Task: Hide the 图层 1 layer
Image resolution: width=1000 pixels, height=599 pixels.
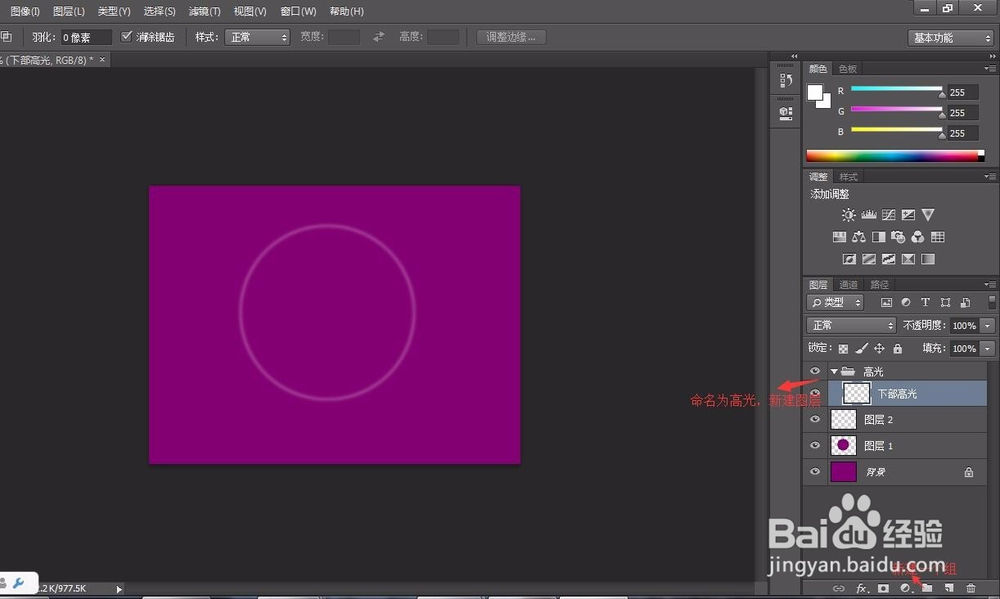Action: [814, 445]
